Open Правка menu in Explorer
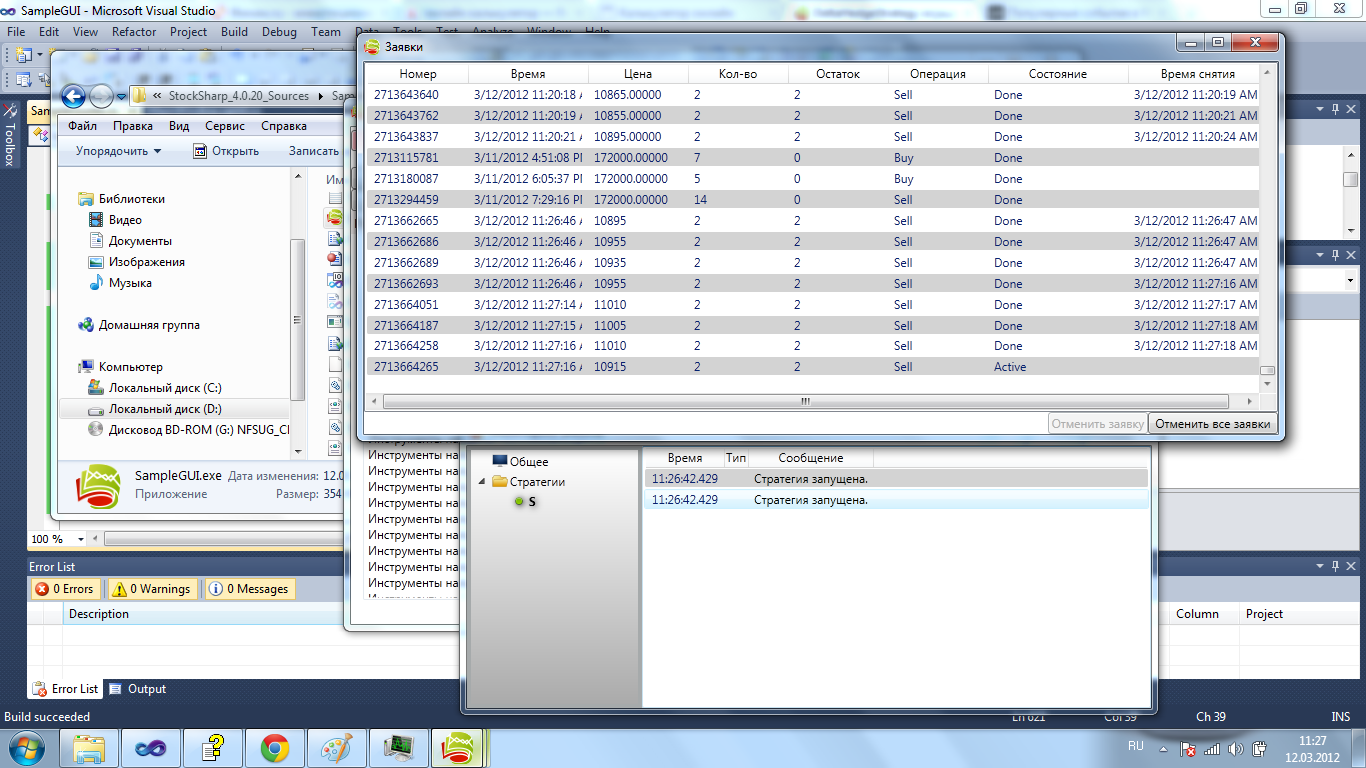Viewport: 1366px width, 768px height. pyautogui.click(x=133, y=126)
